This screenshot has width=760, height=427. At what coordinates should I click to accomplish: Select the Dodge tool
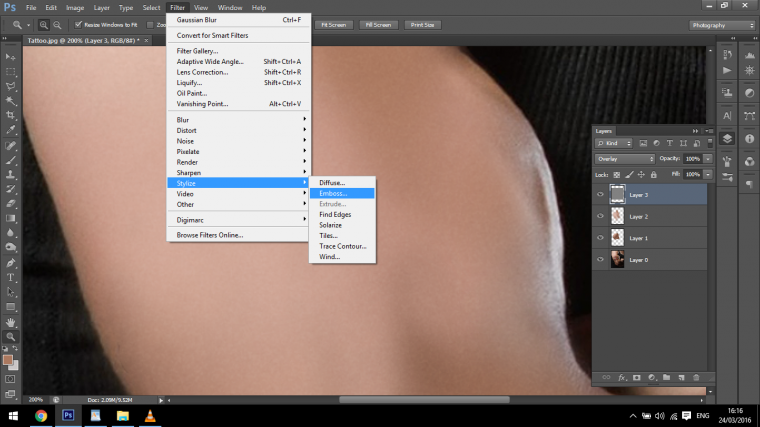point(10,247)
